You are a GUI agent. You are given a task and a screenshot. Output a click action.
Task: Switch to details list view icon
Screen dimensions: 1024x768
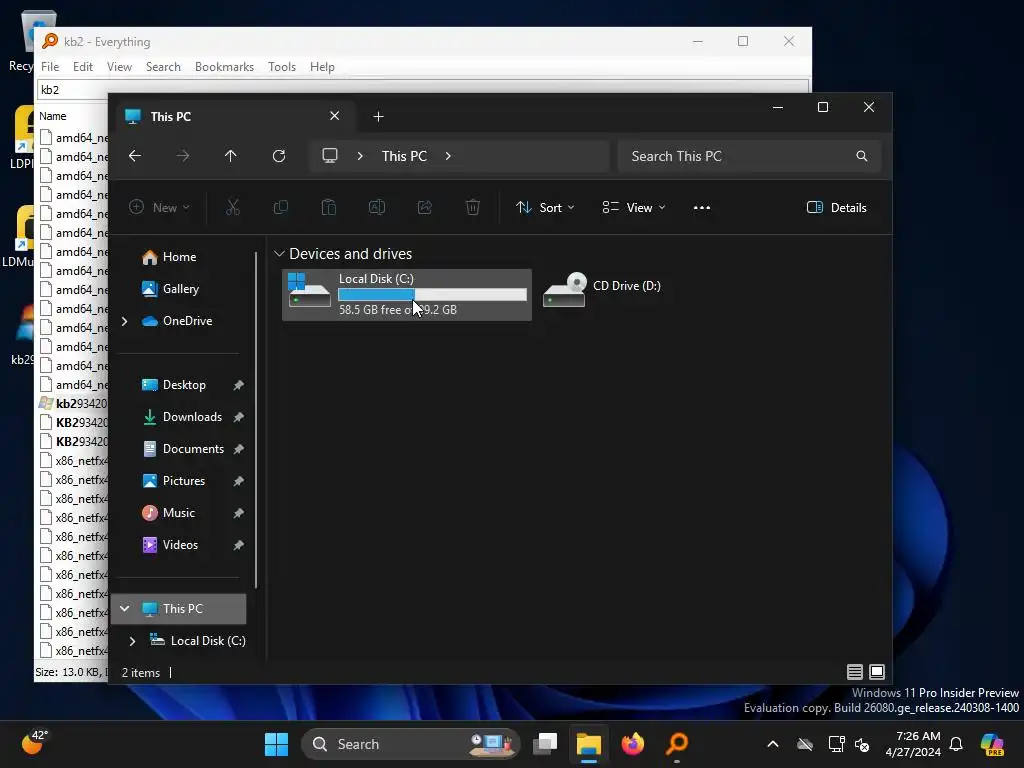(855, 672)
